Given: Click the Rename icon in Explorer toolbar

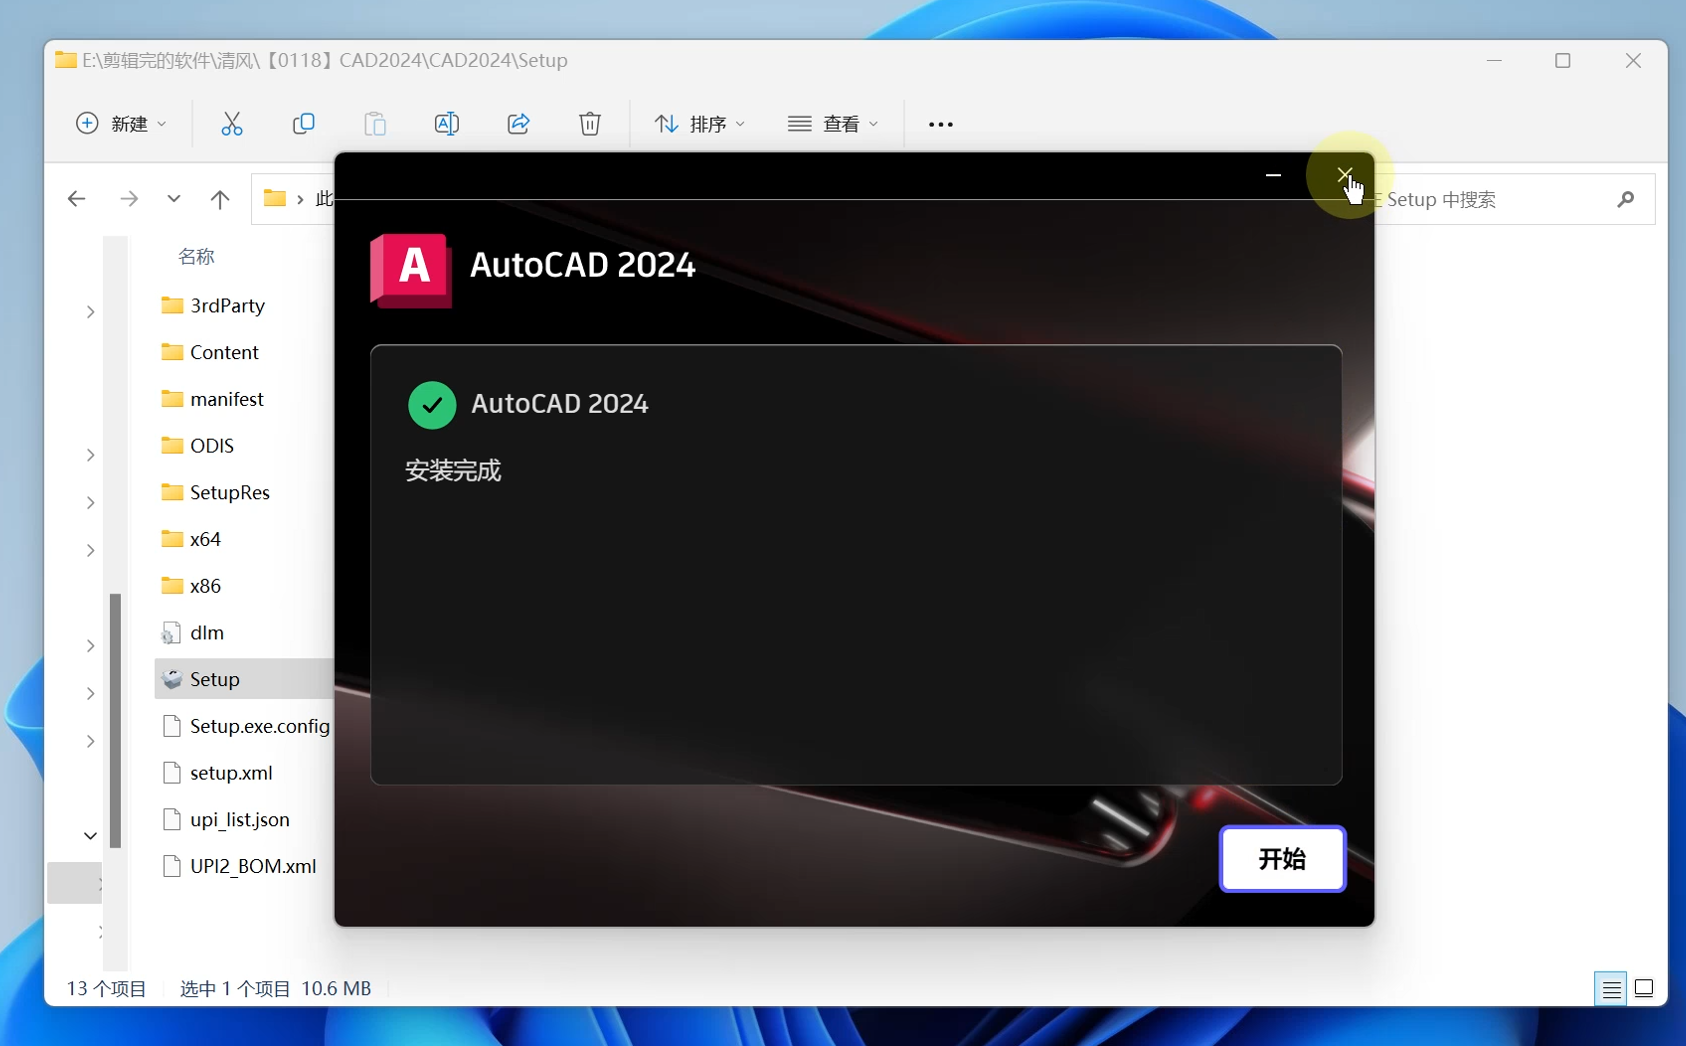Looking at the screenshot, I should tap(447, 123).
